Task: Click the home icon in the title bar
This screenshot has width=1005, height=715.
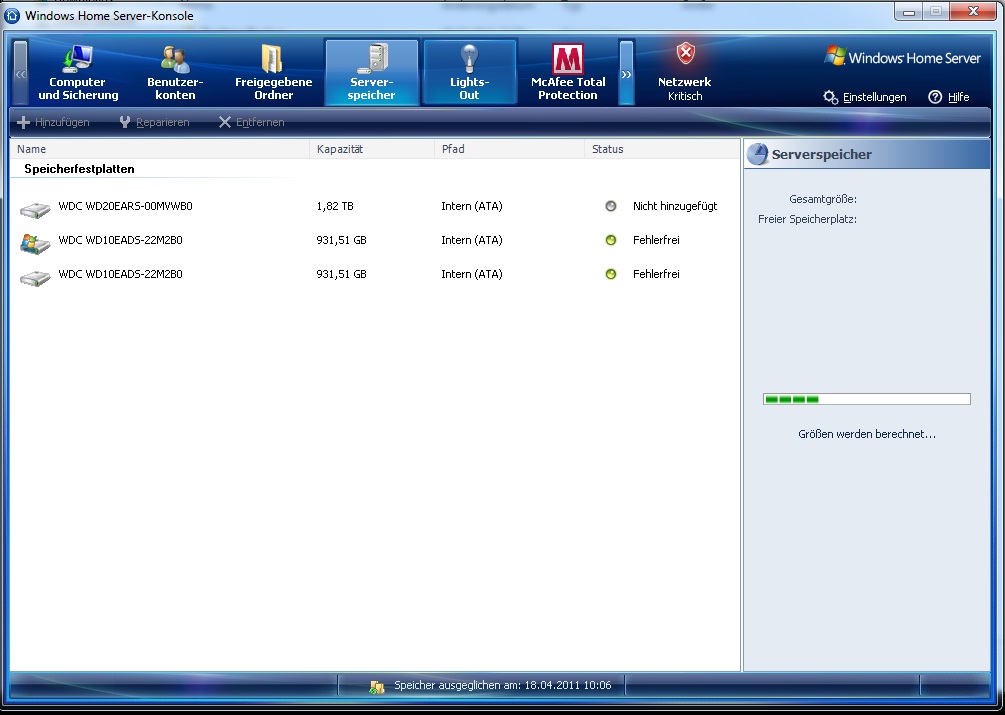Action: click(x=12, y=15)
